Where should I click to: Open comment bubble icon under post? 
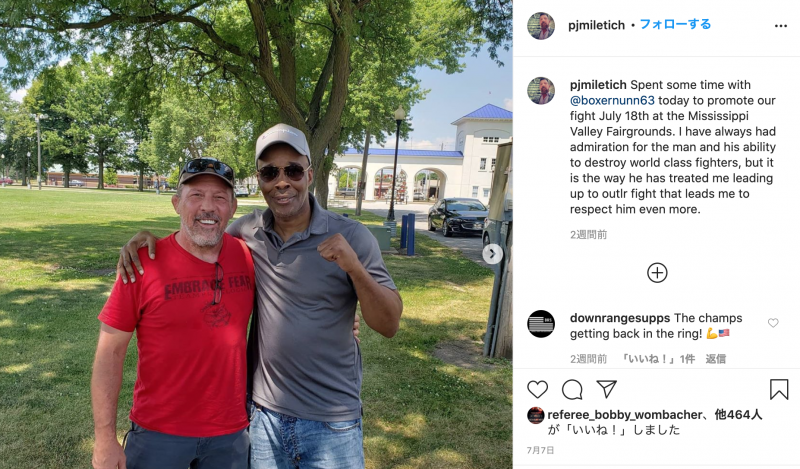[572, 389]
